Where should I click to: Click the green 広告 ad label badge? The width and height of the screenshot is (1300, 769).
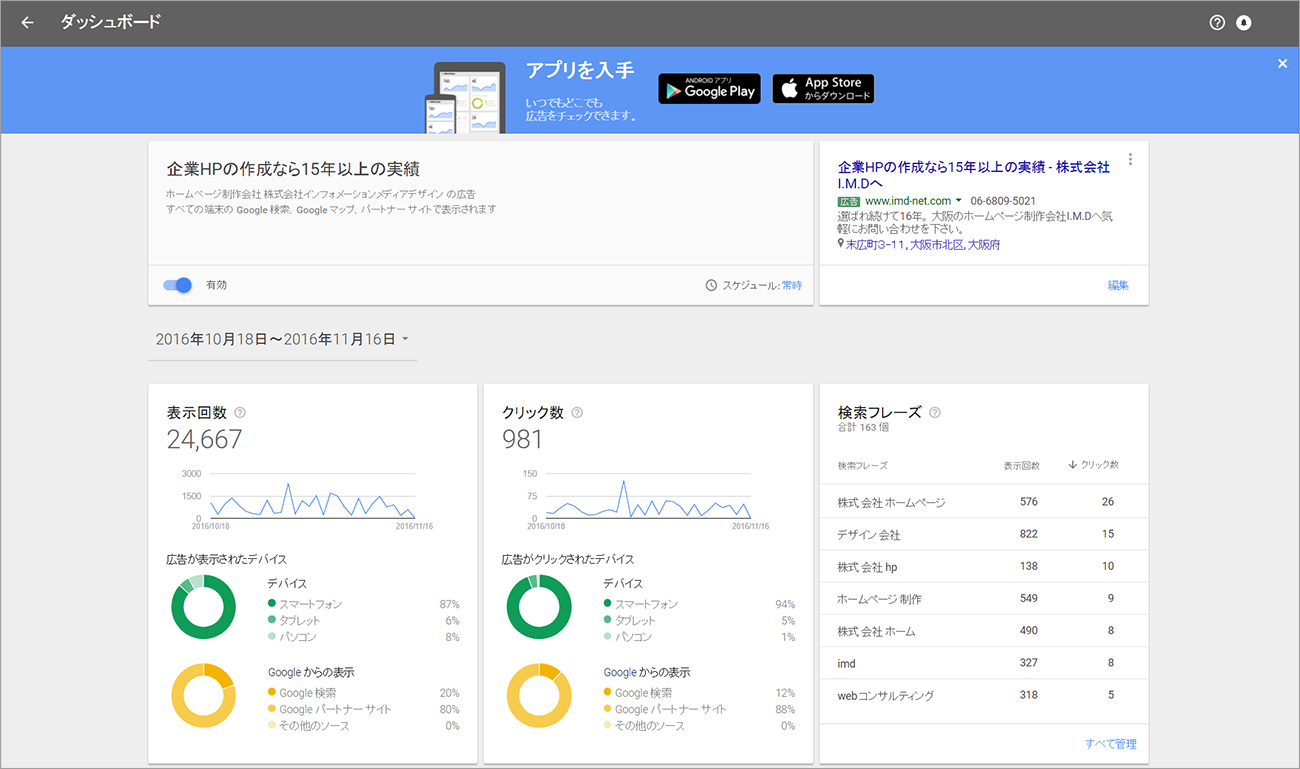click(849, 201)
